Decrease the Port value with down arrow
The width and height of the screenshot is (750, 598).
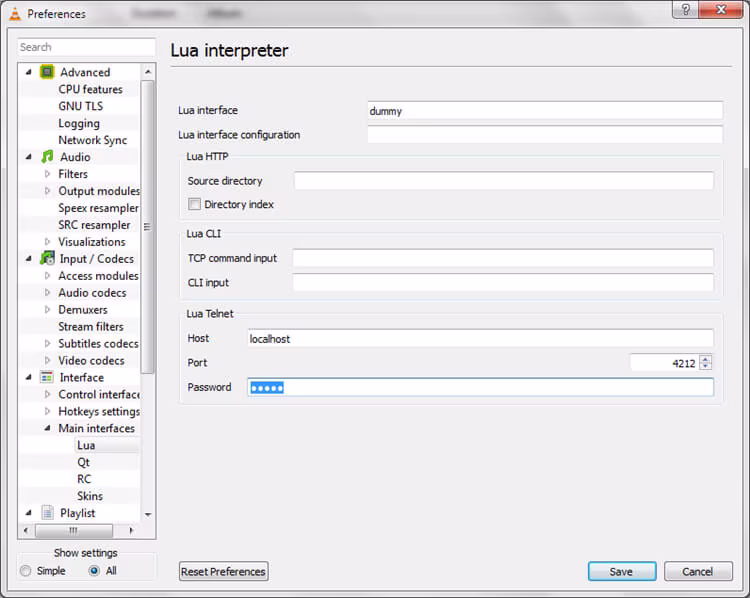(x=706, y=366)
